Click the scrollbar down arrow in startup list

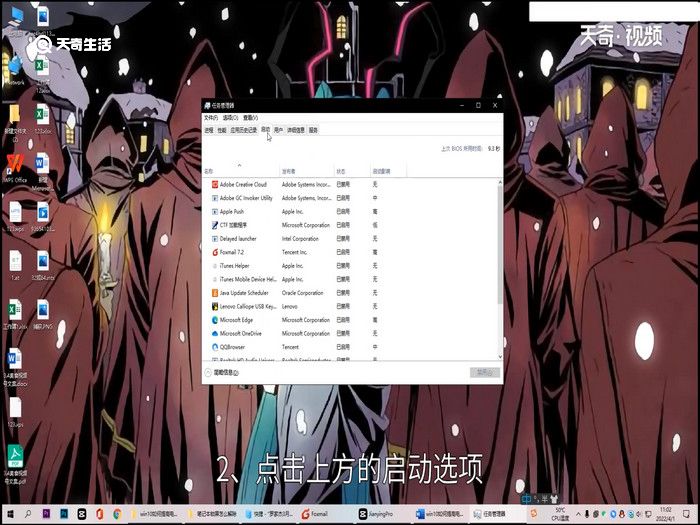(500, 357)
